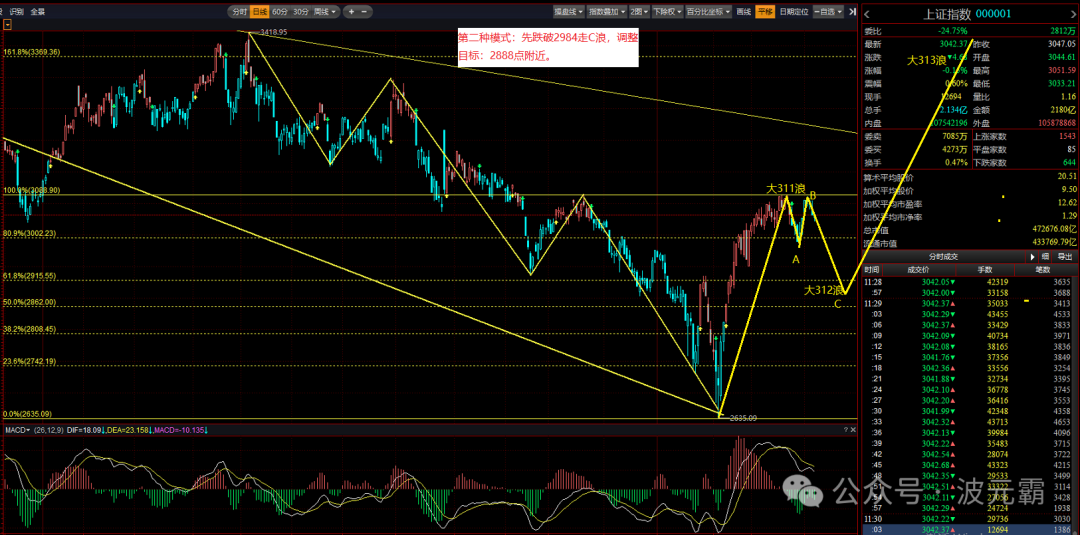The image size is (1080, 535).
Task: Go to next stock arrow
Action: point(1072,14)
